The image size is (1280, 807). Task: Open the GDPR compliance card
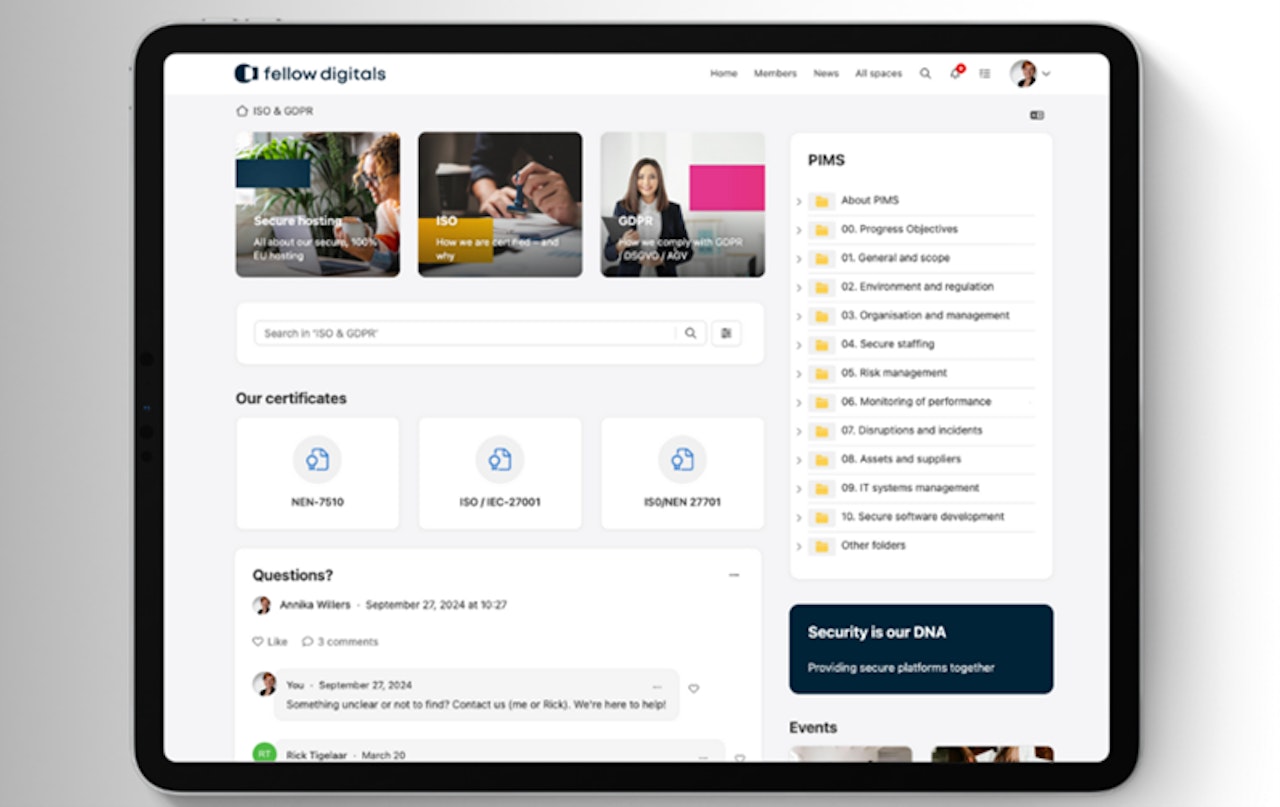(x=683, y=204)
